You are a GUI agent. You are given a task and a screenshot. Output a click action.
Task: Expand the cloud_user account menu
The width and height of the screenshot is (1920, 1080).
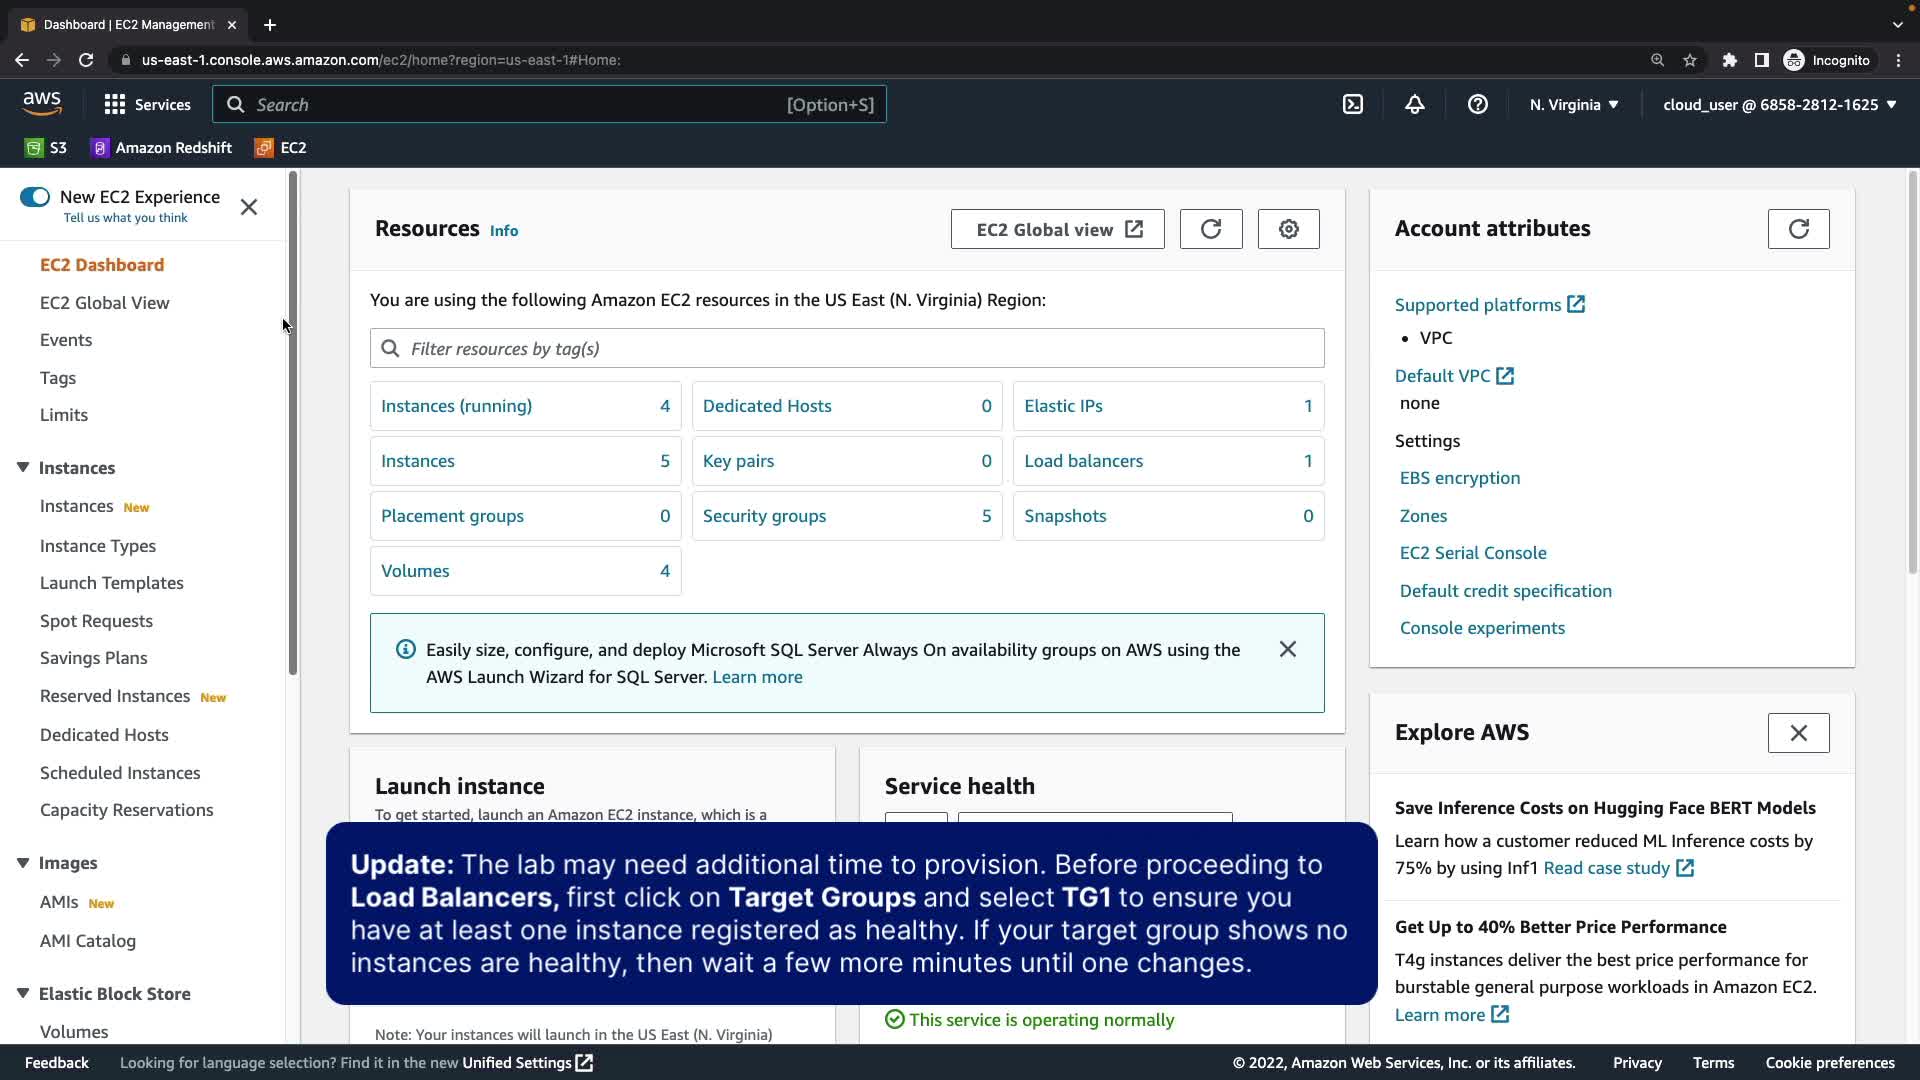pyautogui.click(x=1779, y=104)
